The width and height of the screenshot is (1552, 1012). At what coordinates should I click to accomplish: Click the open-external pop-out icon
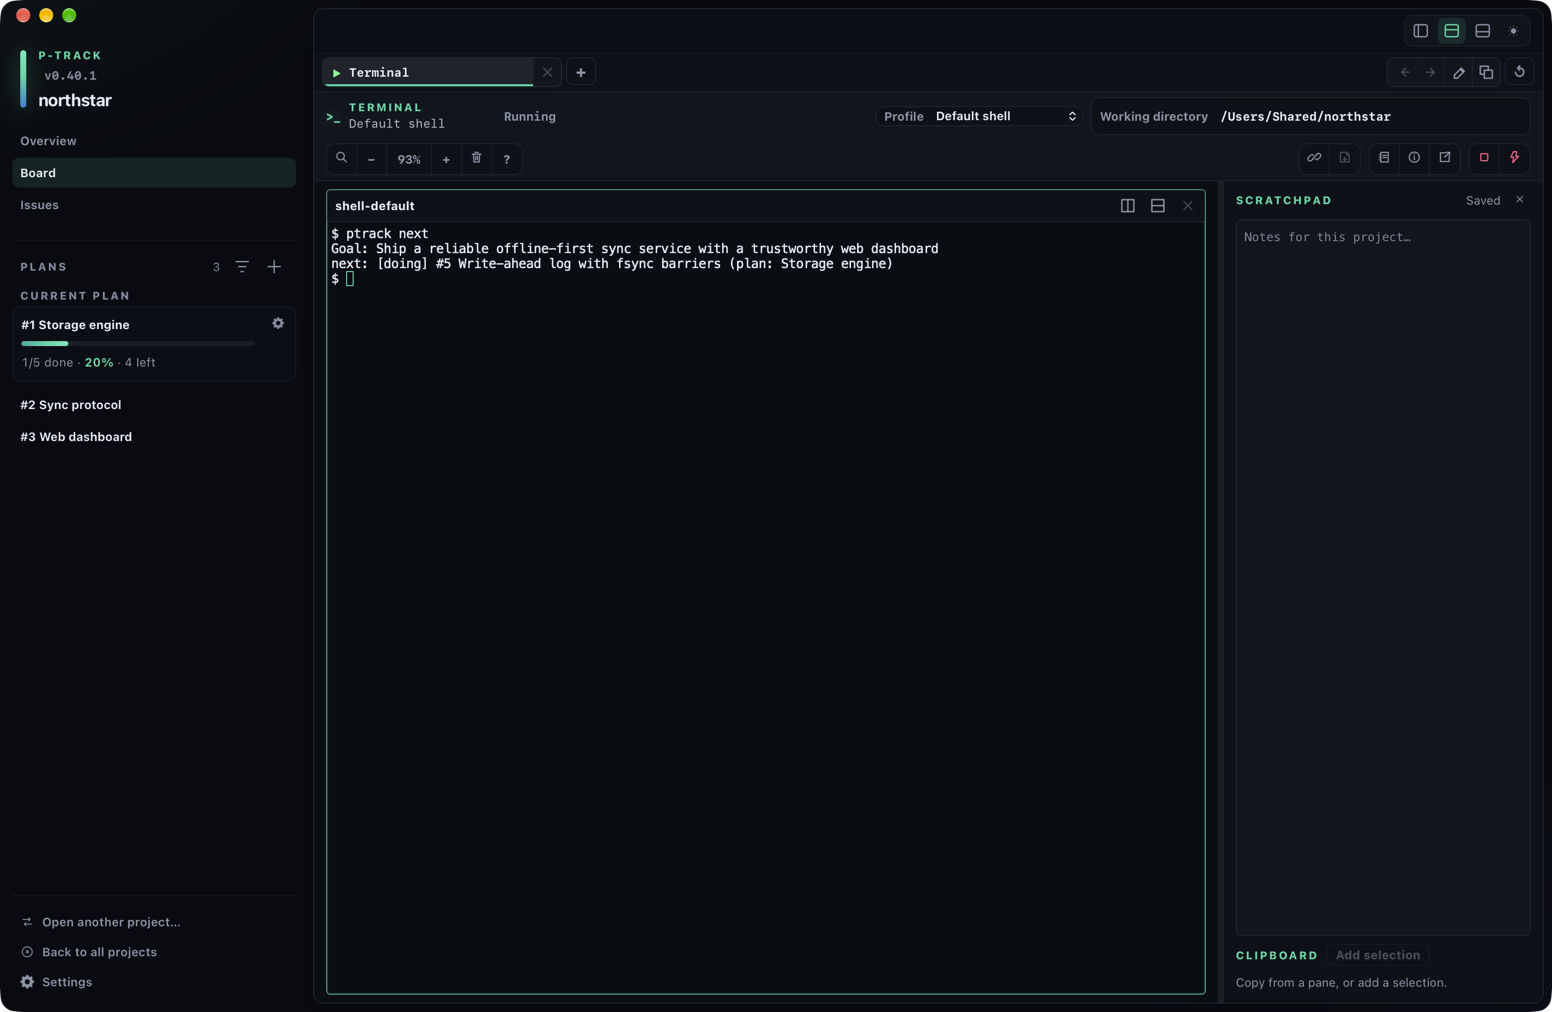tap(1445, 158)
